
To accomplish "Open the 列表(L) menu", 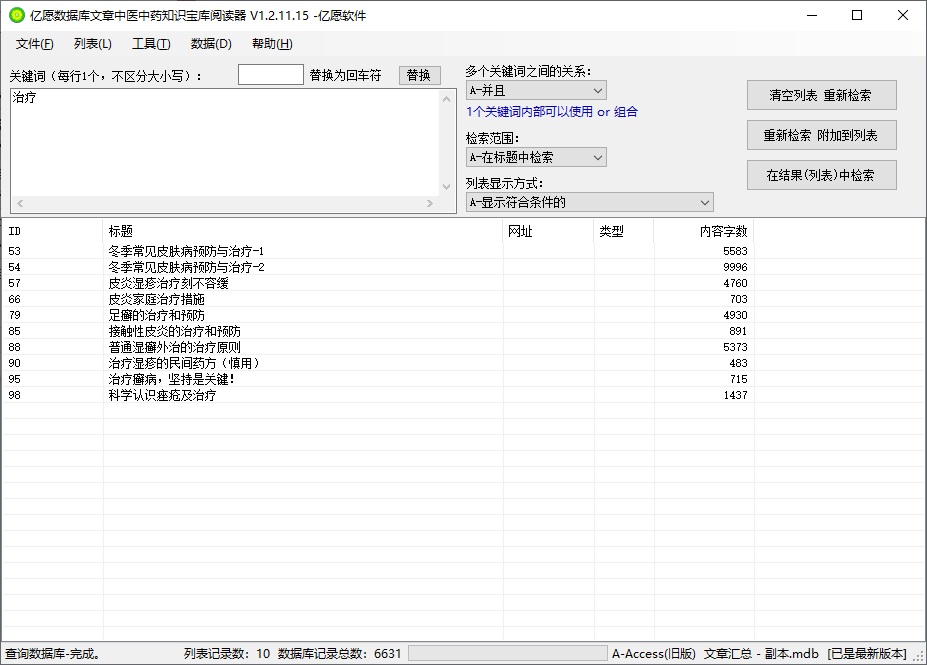I will pyautogui.click(x=92, y=44).
